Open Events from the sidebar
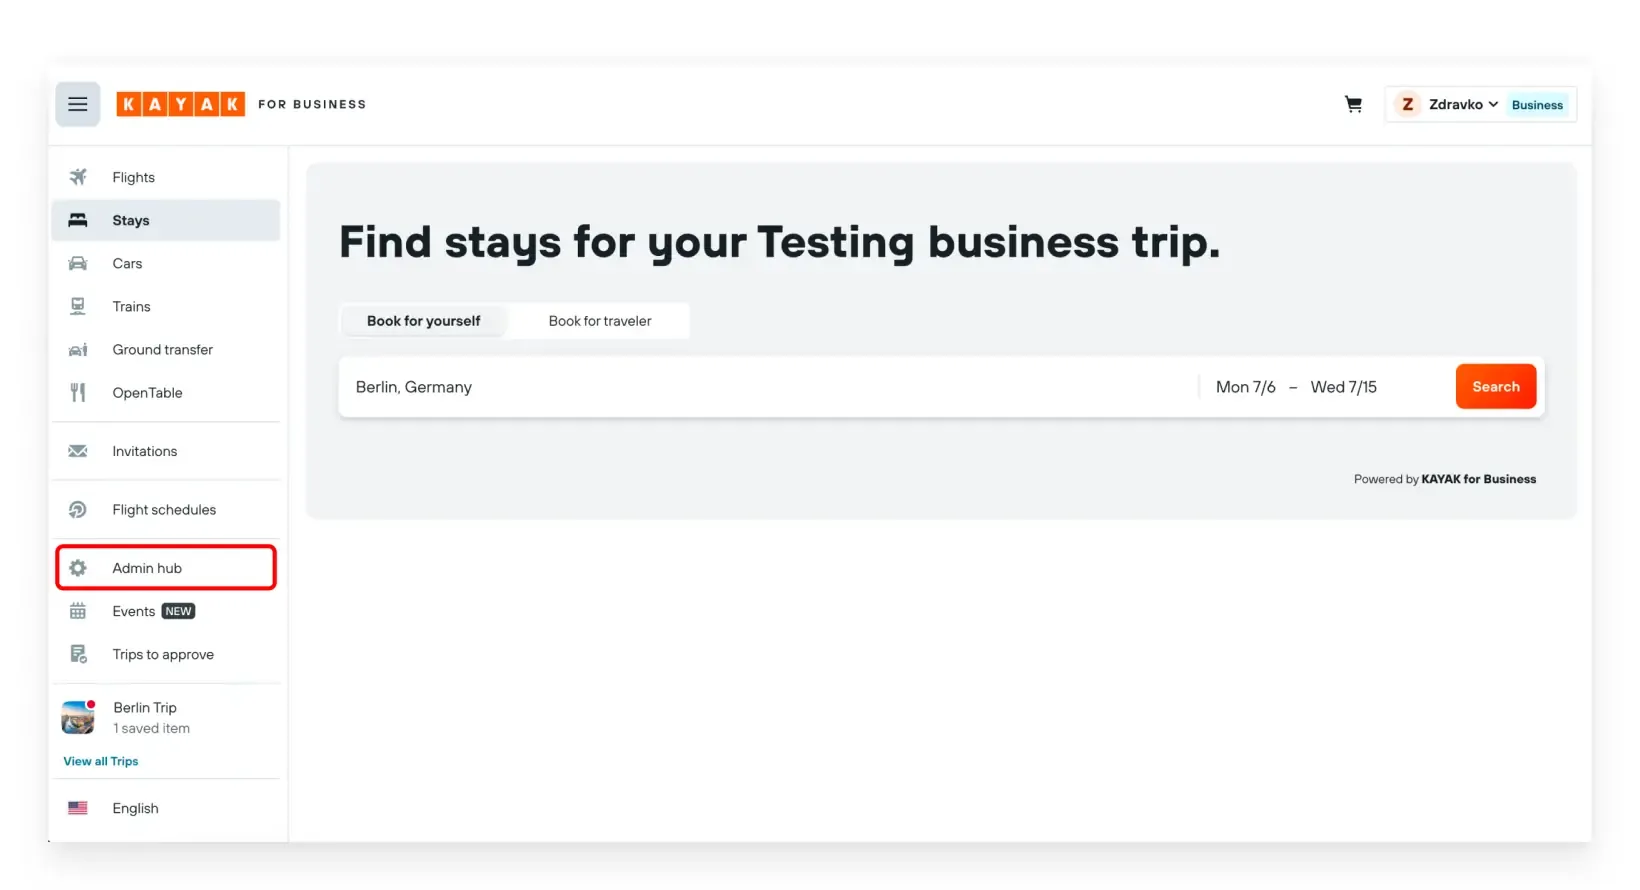This screenshot has height=890, width=1640. (166, 611)
